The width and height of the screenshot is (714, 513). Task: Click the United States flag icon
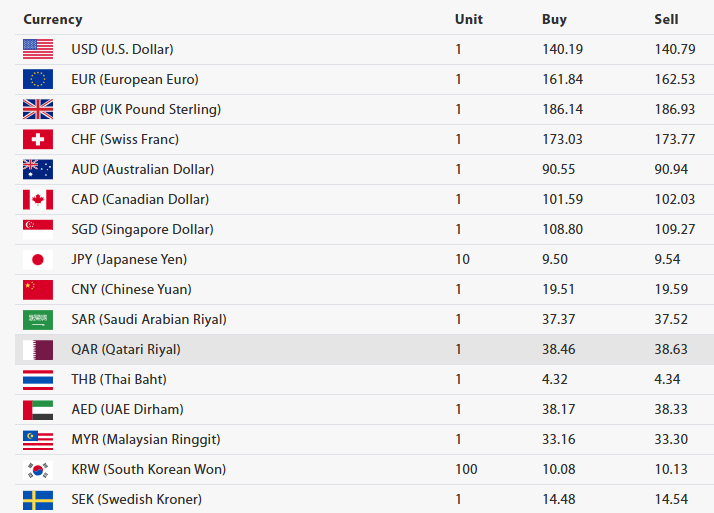tap(38, 49)
